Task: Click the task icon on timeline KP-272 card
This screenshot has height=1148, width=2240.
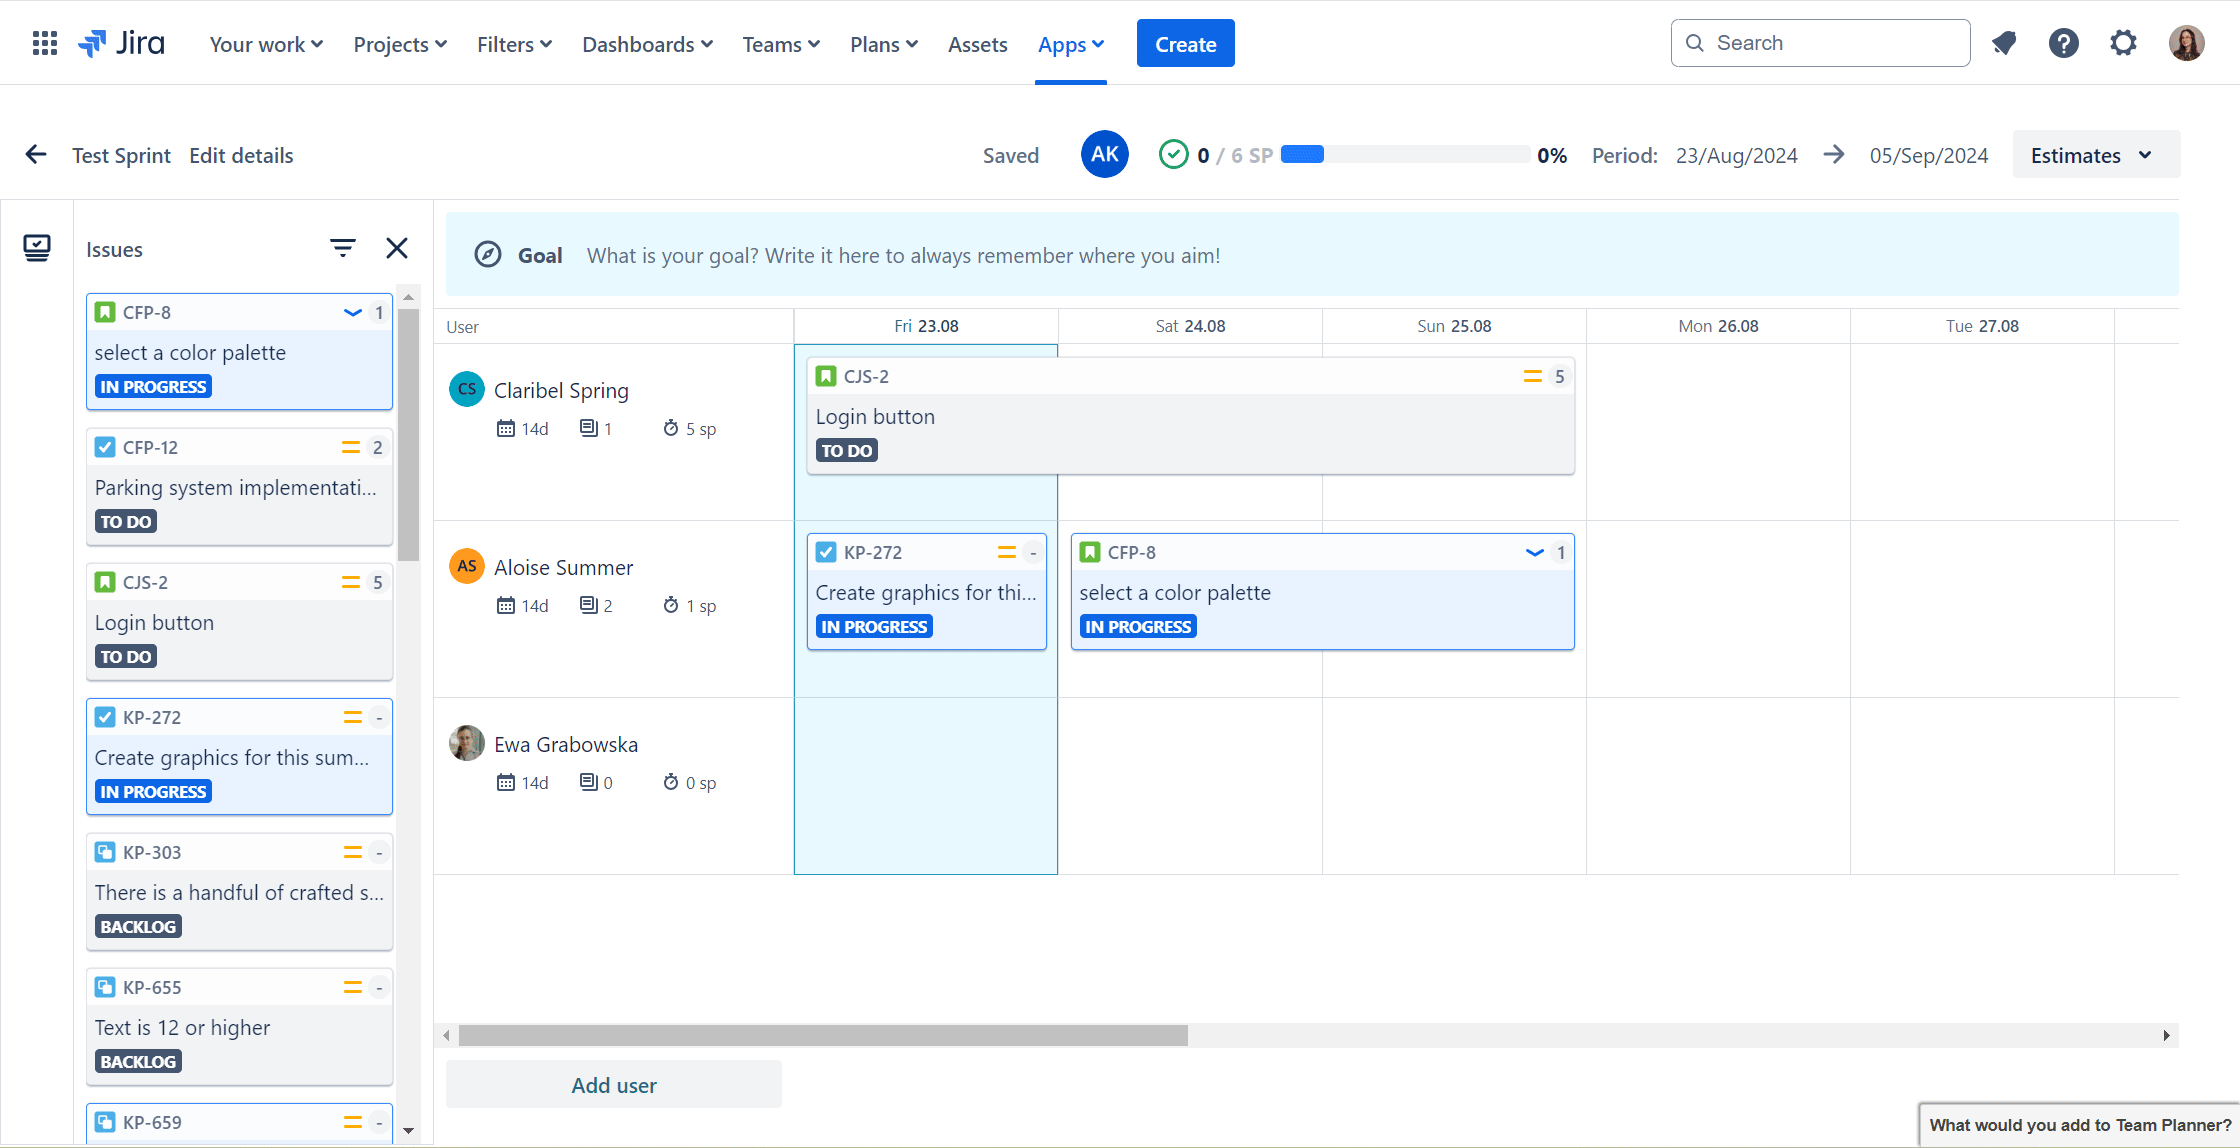Action: tap(826, 552)
